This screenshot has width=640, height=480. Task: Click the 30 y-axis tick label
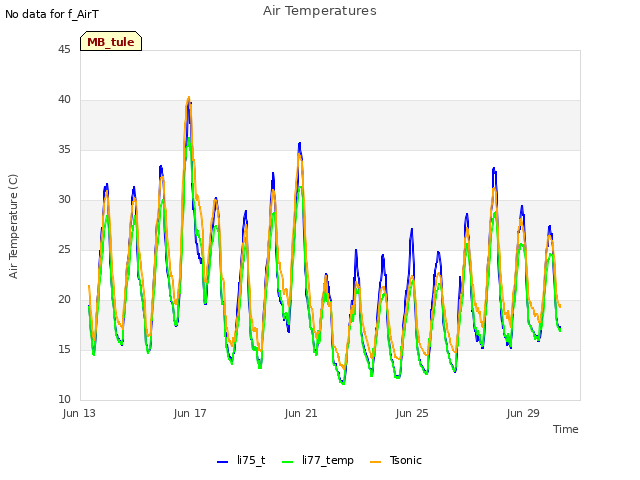pyautogui.click(x=64, y=200)
